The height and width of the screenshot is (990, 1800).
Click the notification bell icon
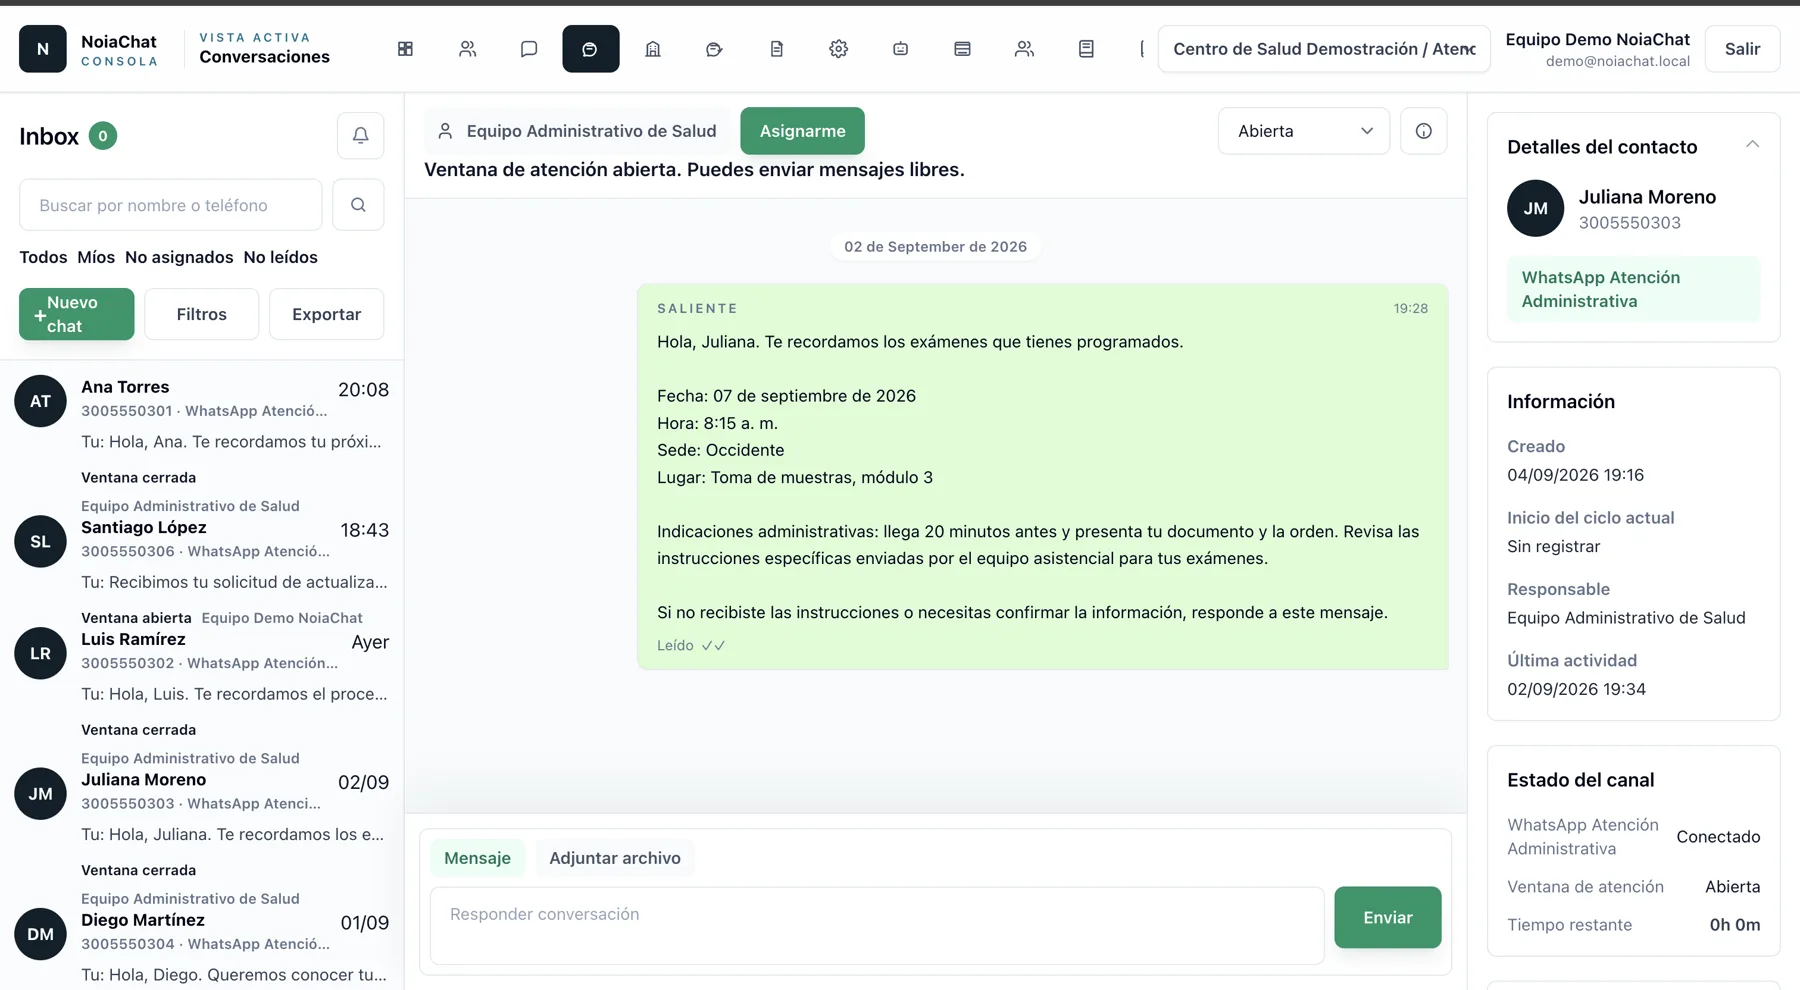[x=361, y=136]
